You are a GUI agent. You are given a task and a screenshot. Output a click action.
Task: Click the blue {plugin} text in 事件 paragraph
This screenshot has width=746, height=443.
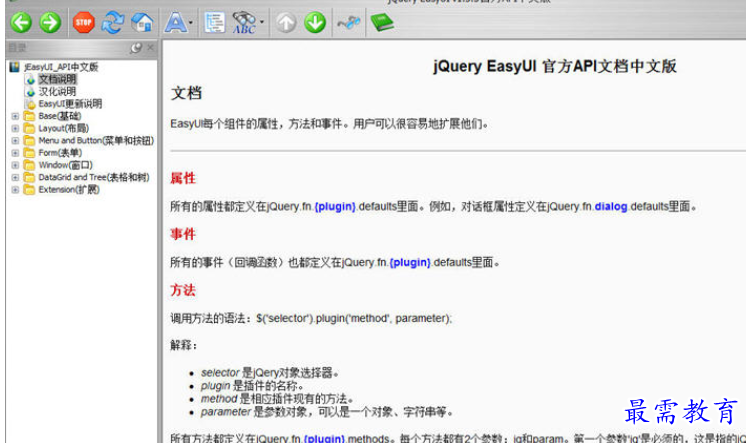[410, 263]
